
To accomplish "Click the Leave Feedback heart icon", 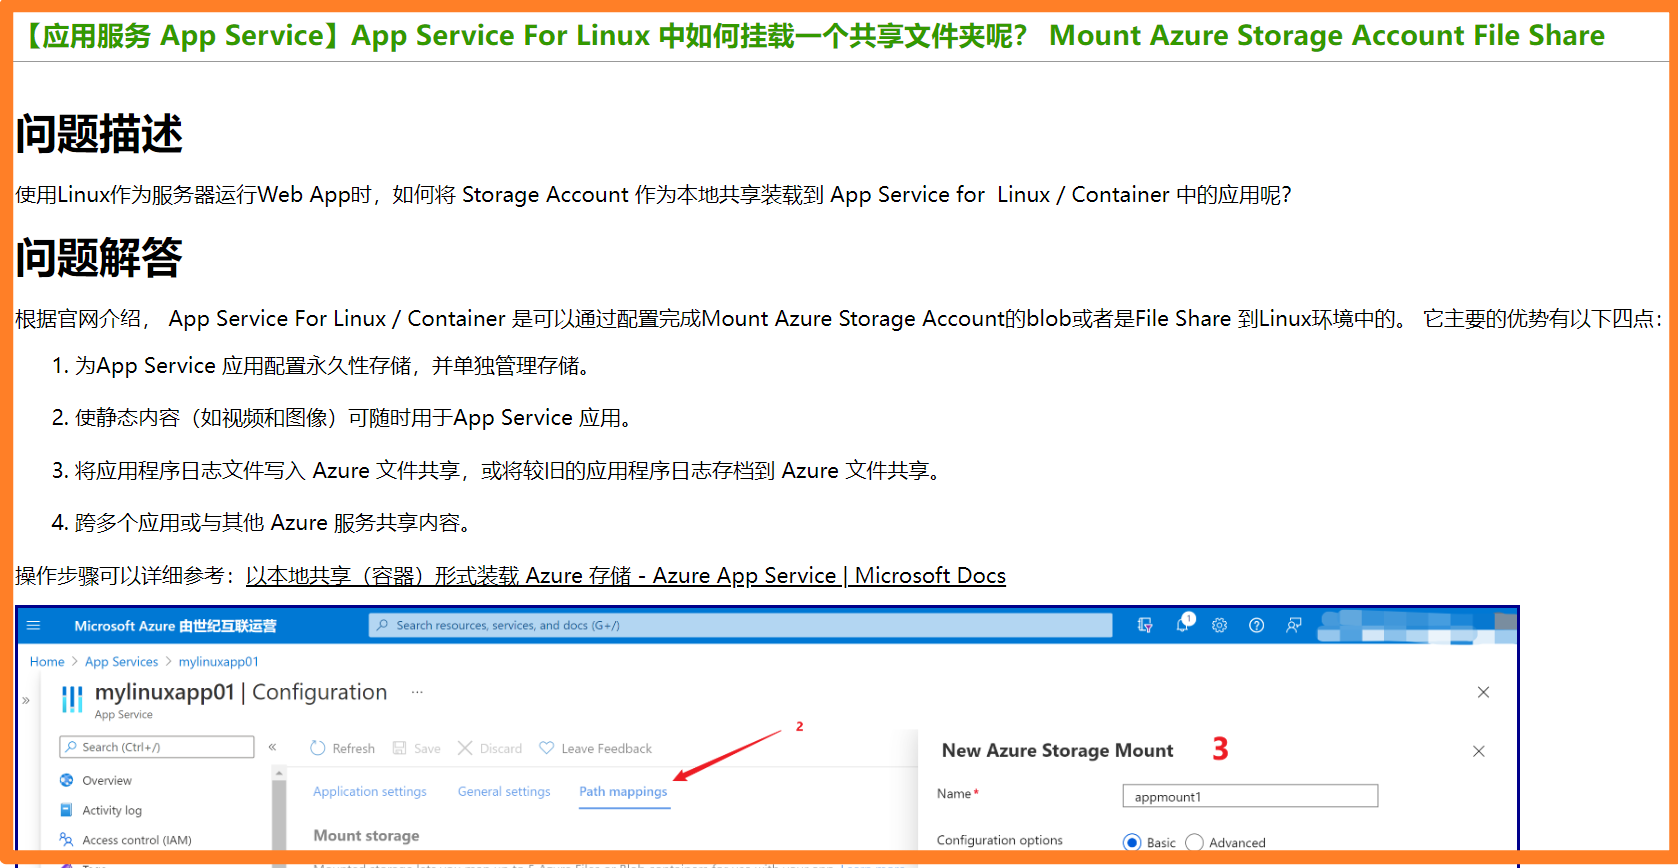I will point(546,748).
